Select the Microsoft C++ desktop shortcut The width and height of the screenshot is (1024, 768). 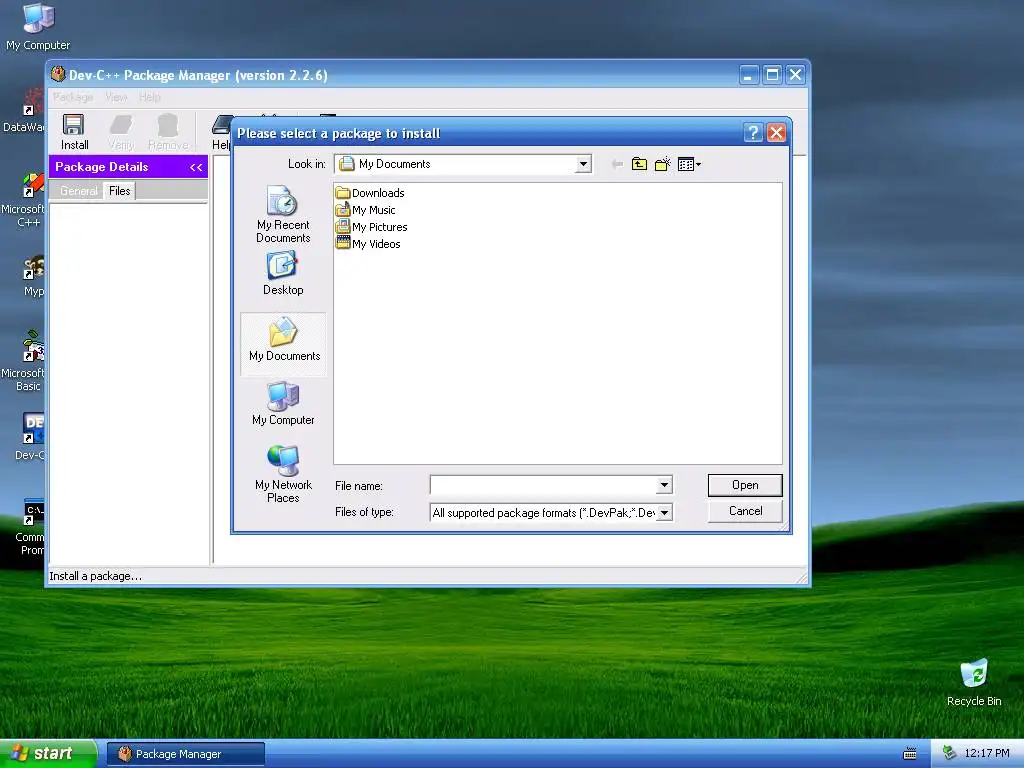click(x=24, y=200)
